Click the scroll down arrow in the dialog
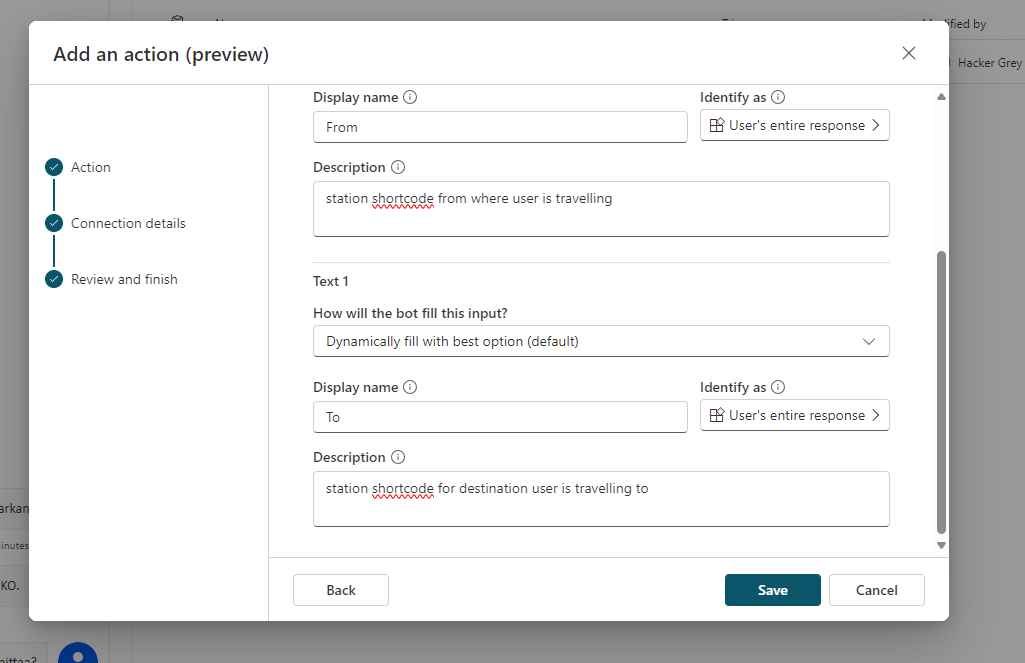Viewport: 1025px width, 663px height. click(x=941, y=545)
